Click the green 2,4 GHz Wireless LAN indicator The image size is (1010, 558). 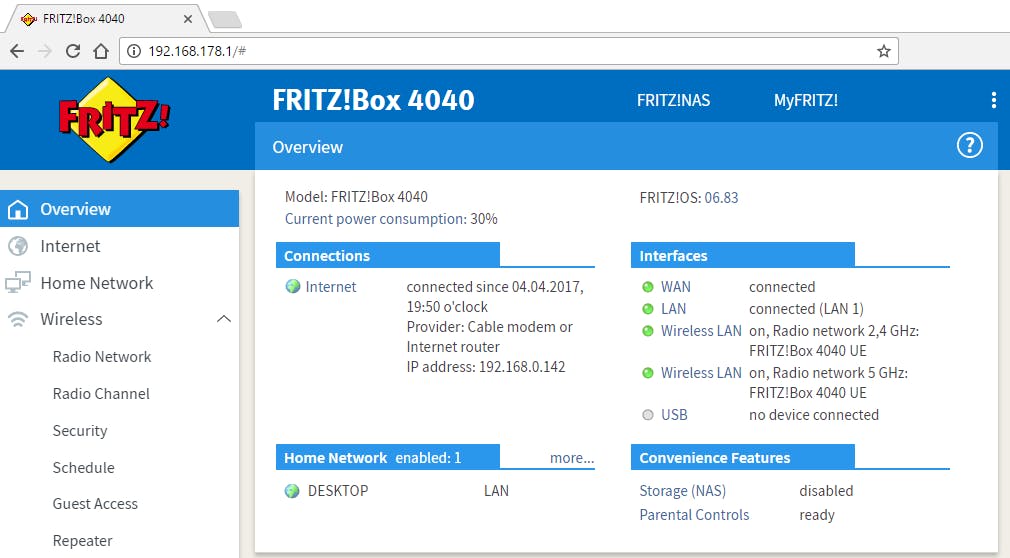[648, 331]
